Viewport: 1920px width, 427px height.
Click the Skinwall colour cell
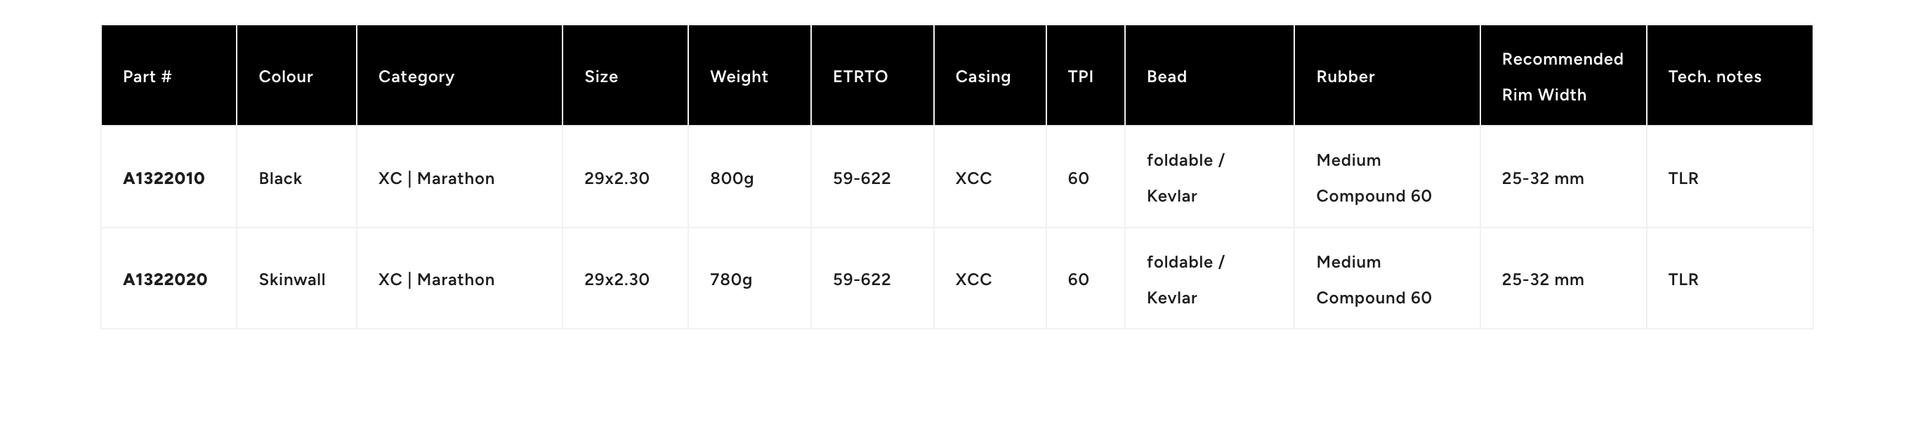click(292, 280)
